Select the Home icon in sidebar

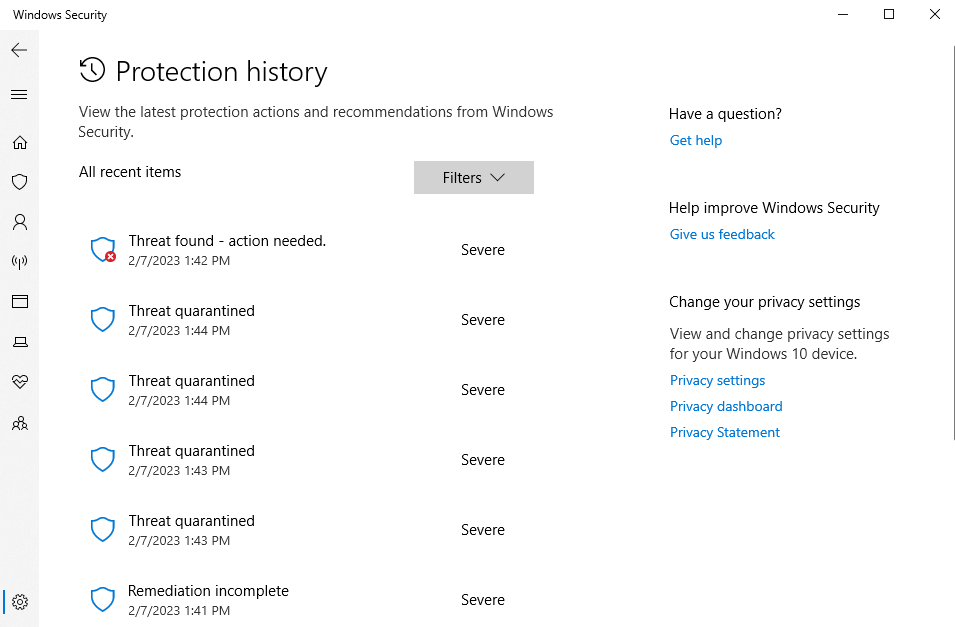coord(19,142)
